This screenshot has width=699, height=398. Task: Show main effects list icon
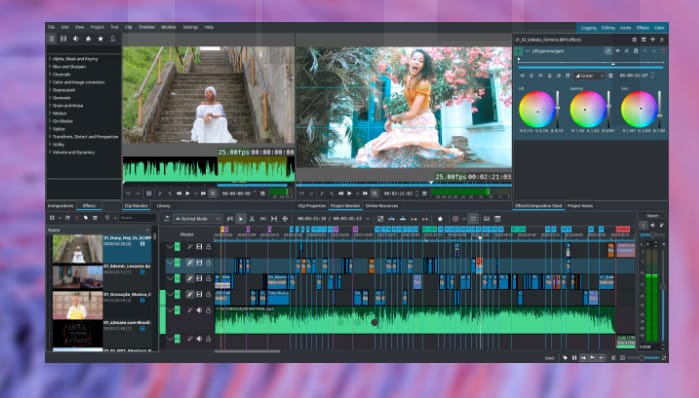pos(52,39)
